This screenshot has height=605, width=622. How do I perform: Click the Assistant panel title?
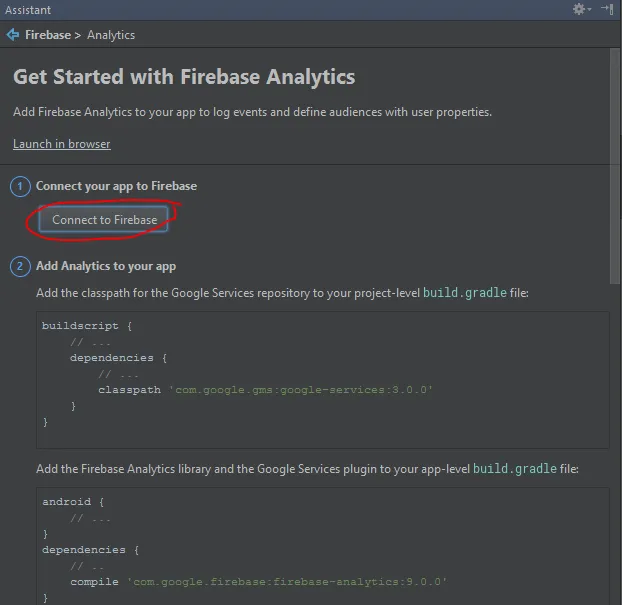[27, 9]
